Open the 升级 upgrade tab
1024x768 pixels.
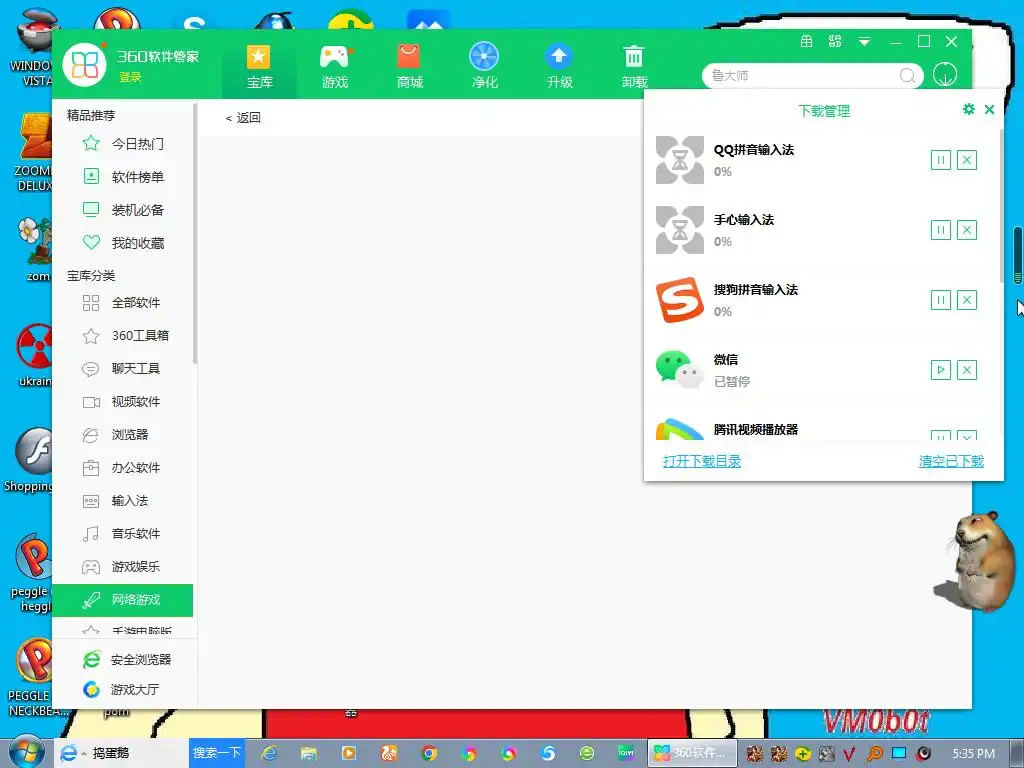click(559, 67)
